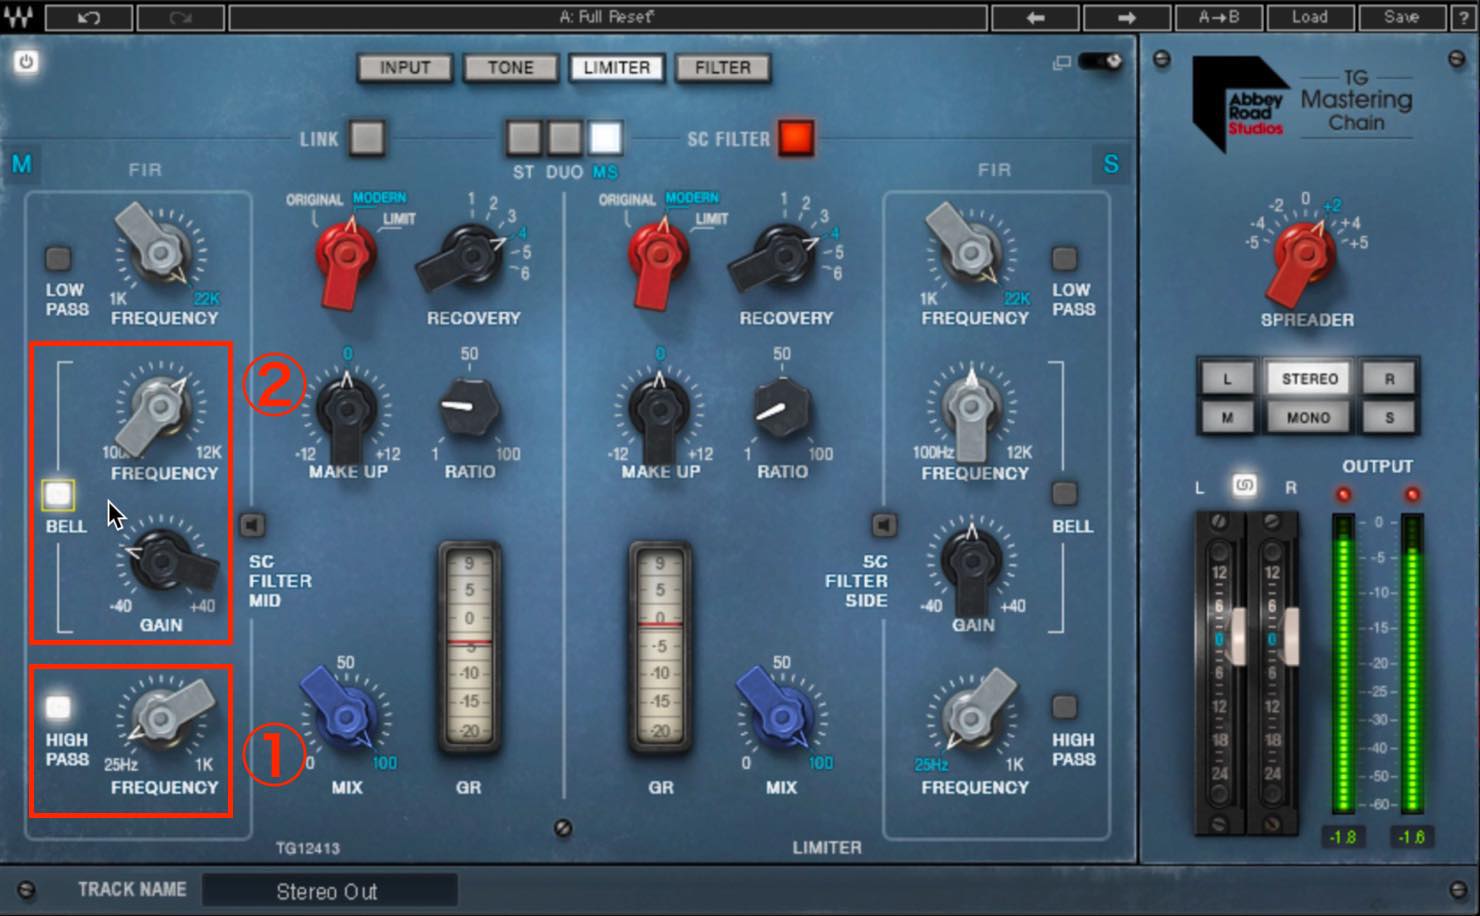Screen dimensions: 1480x916
Task: Click the A→B copy button
Action: click(x=1217, y=17)
